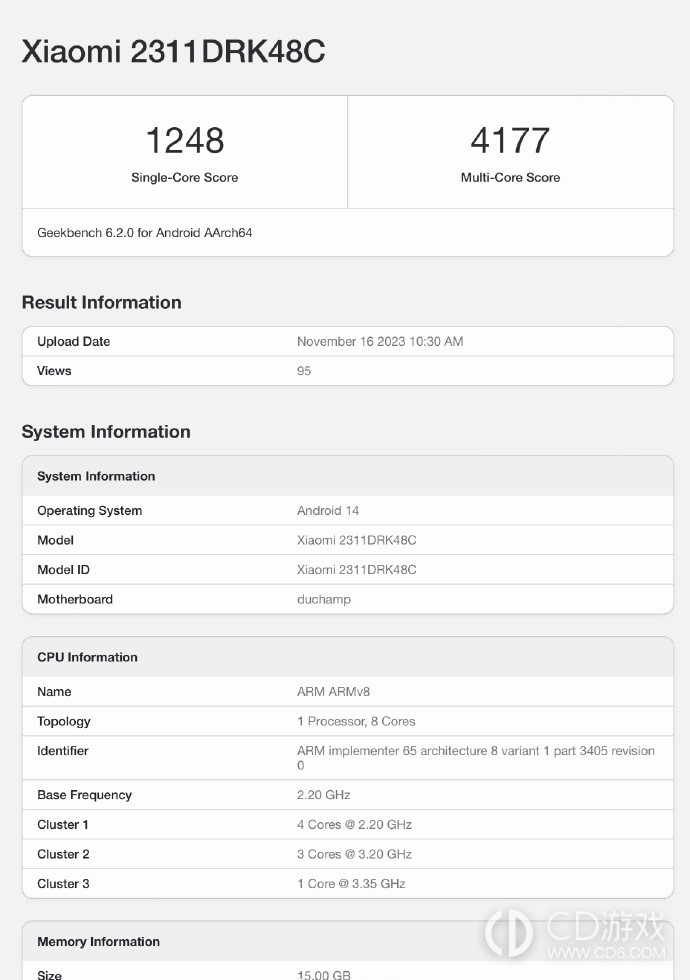Click the Xiaomi 2311DRK48C page title
The image size is (690, 980).
(173, 52)
